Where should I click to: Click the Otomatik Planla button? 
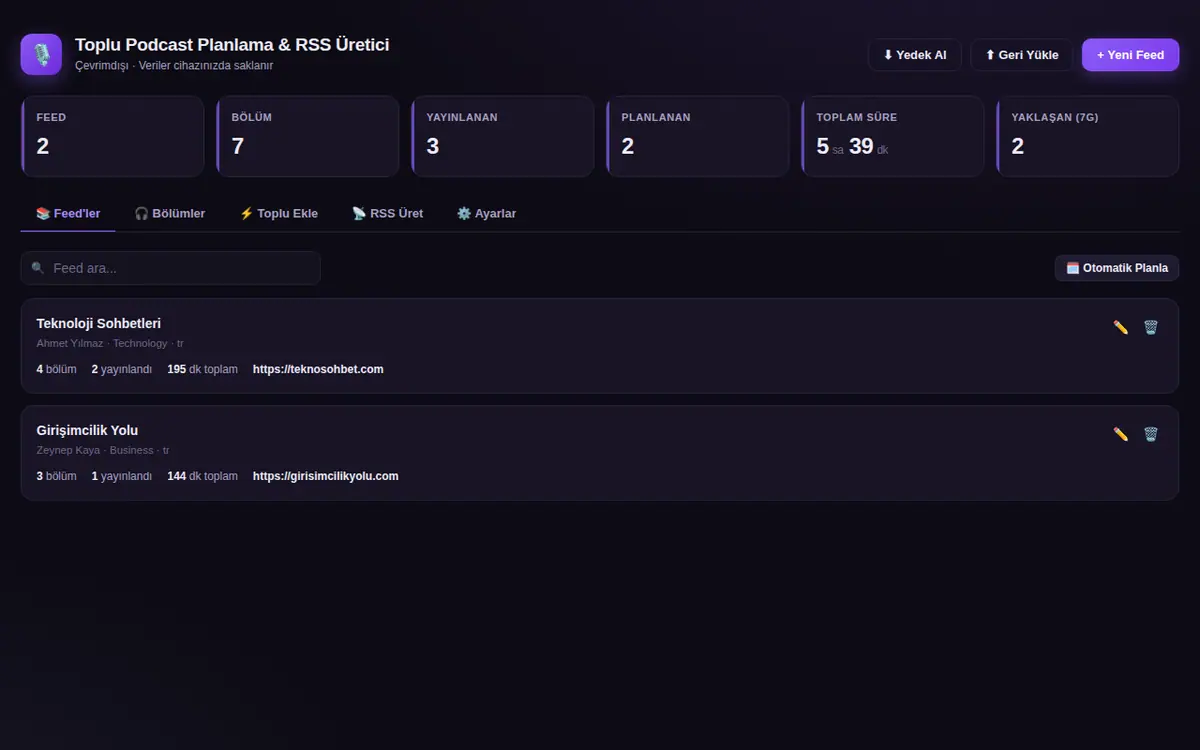click(x=1117, y=268)
